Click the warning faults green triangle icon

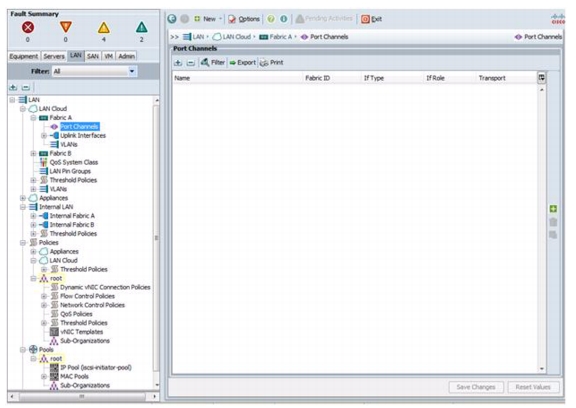(141, 27)
